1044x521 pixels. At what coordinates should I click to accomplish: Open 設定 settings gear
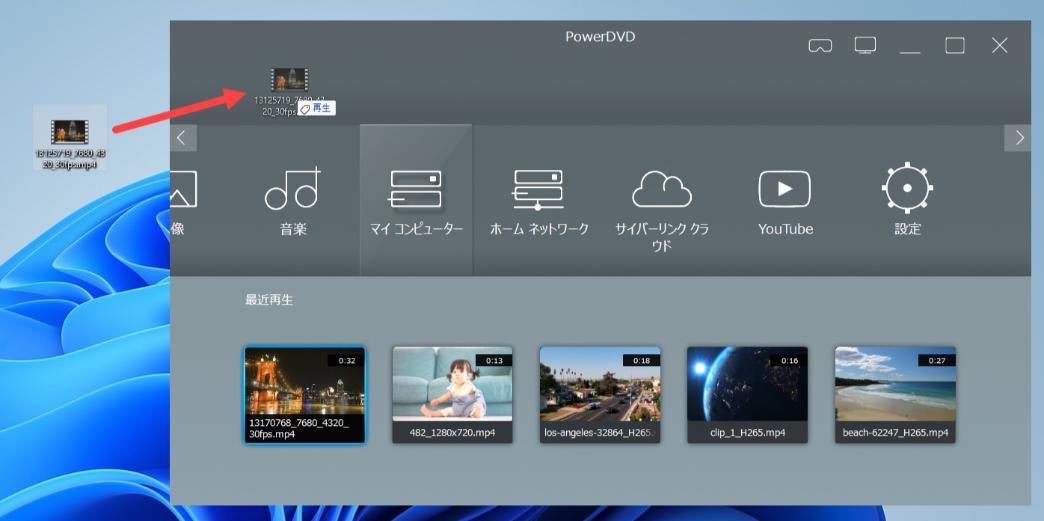(908, 200)
